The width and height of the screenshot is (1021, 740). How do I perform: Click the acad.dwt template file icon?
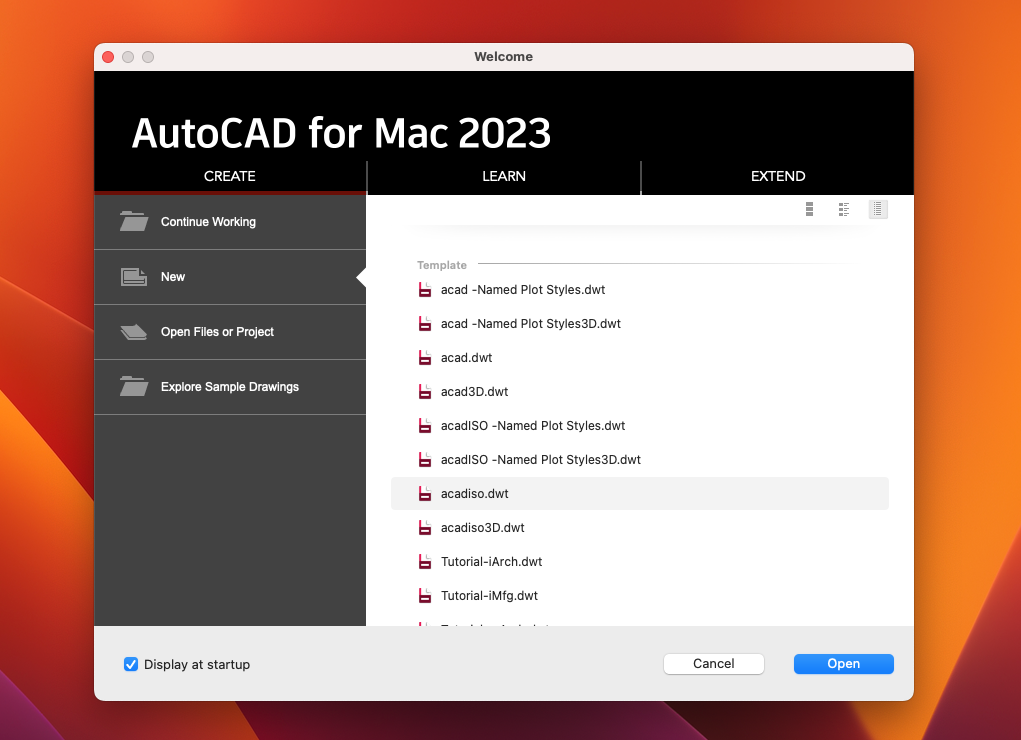click(425, 357)
